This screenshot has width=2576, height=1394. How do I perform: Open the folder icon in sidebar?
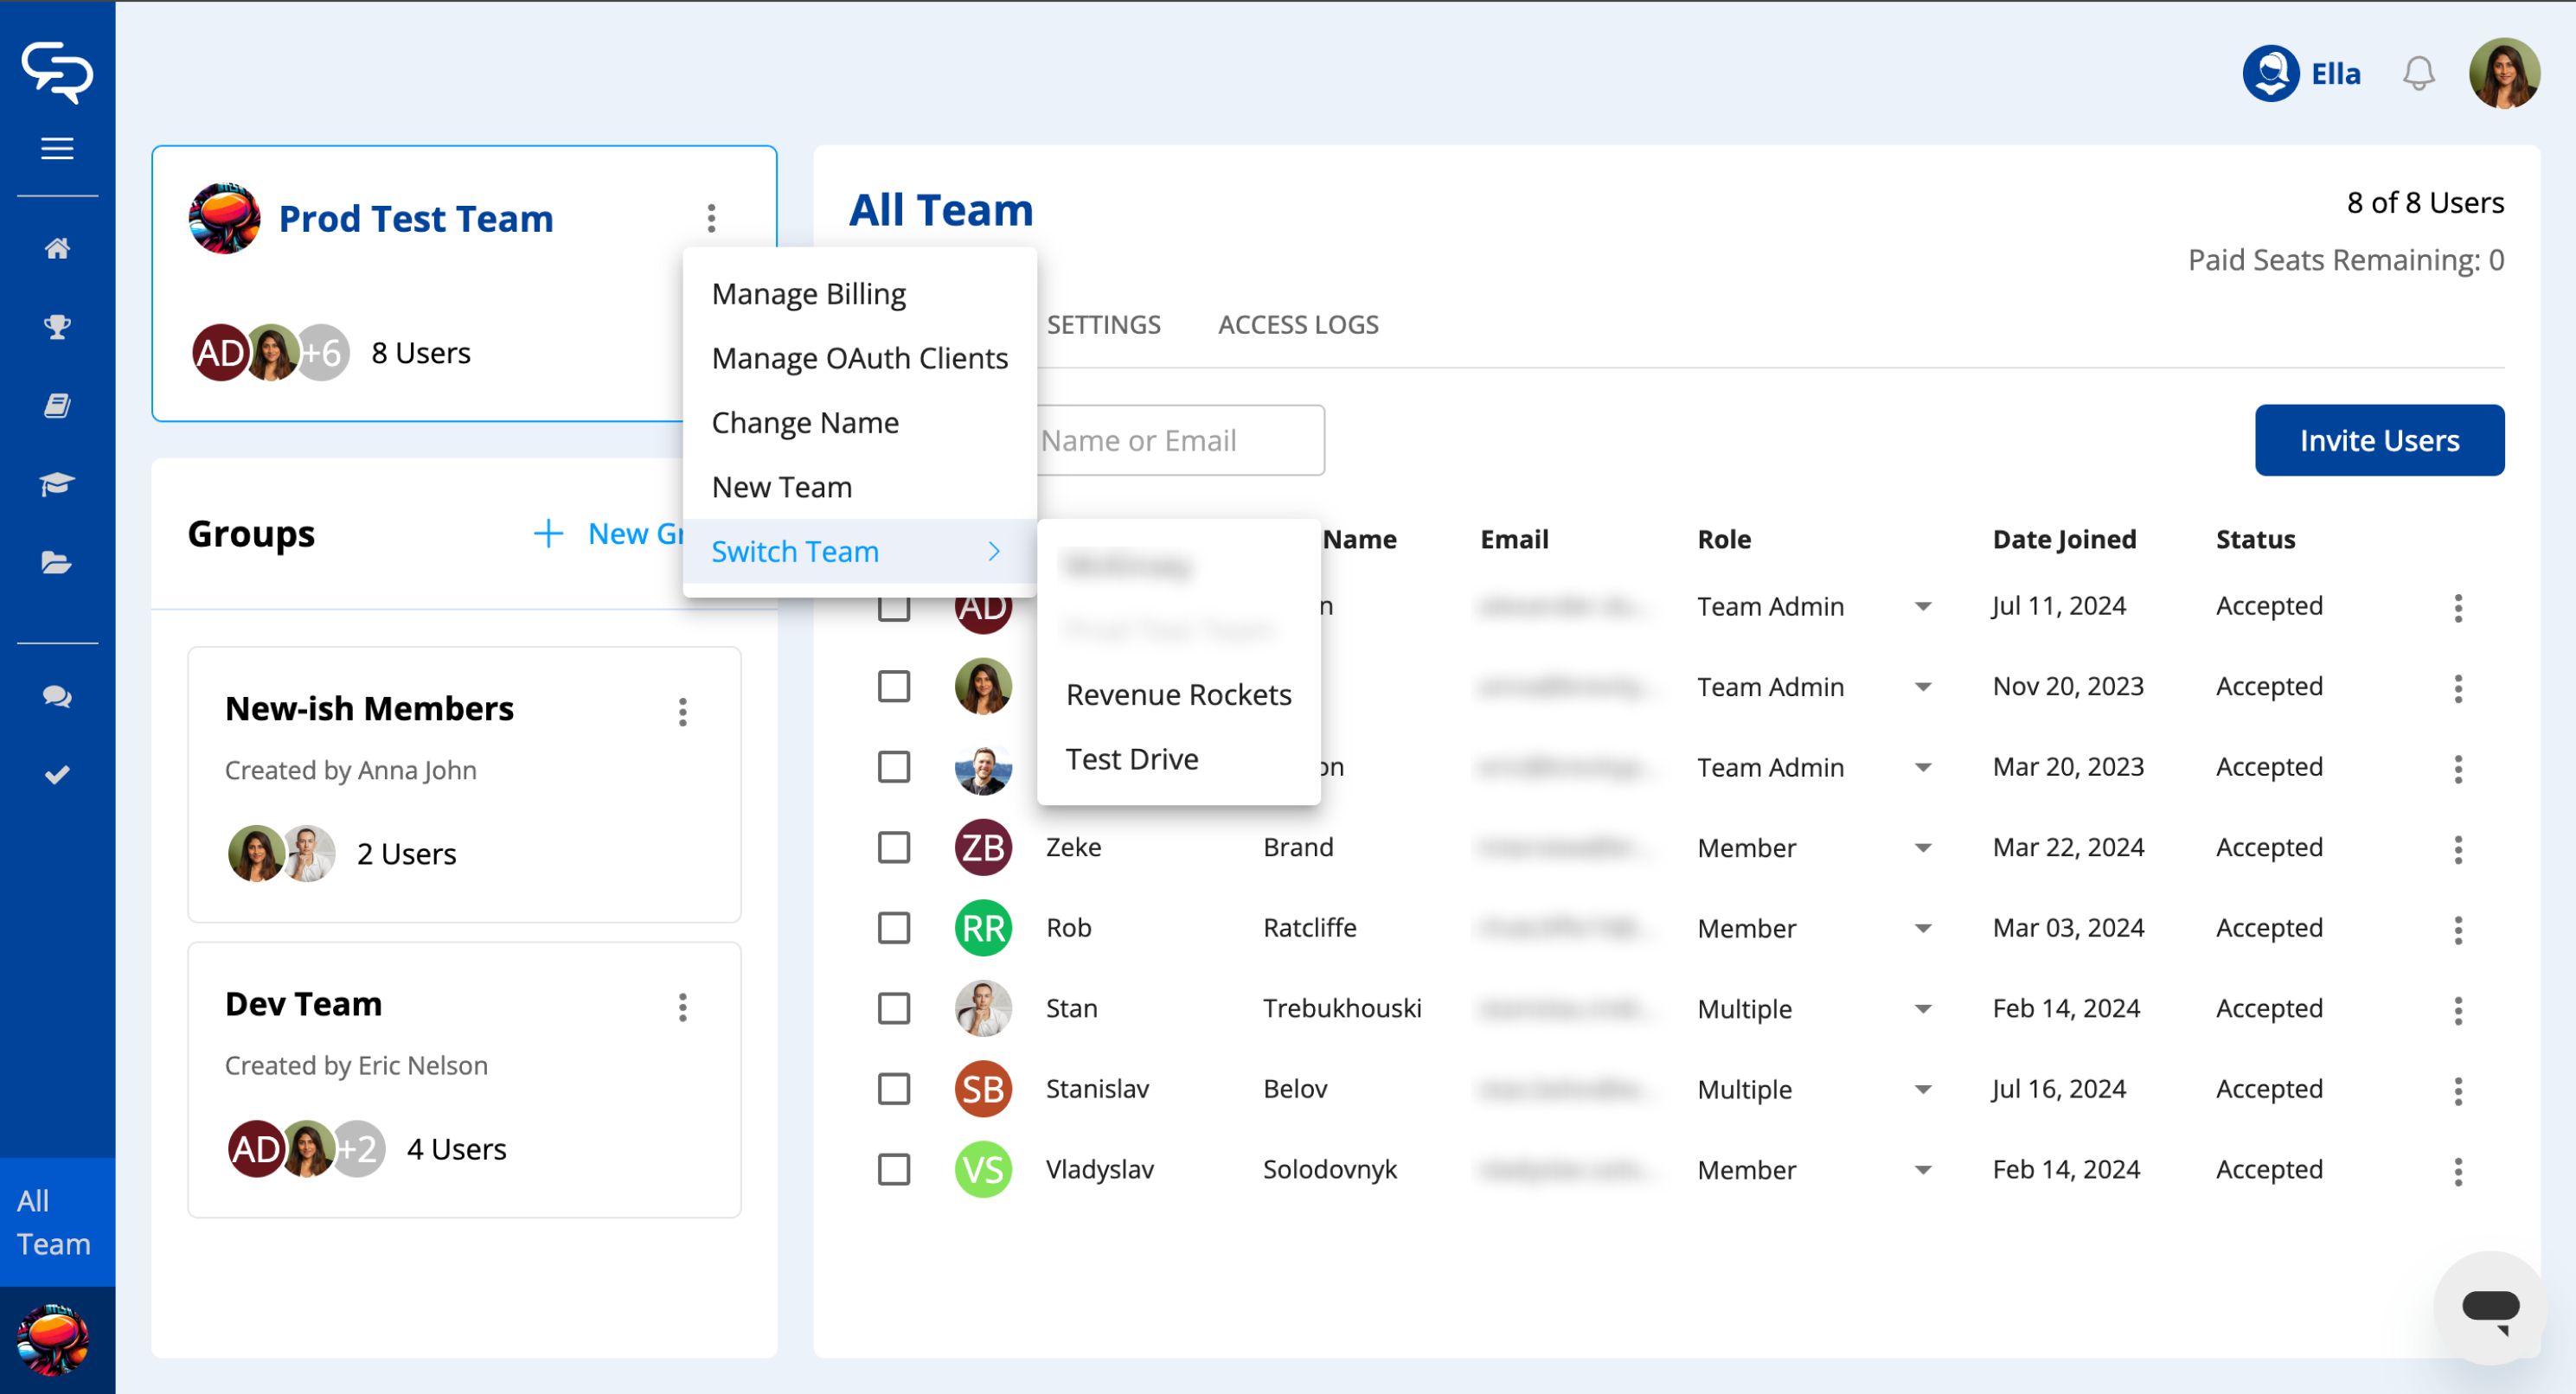tap(57, 563)
